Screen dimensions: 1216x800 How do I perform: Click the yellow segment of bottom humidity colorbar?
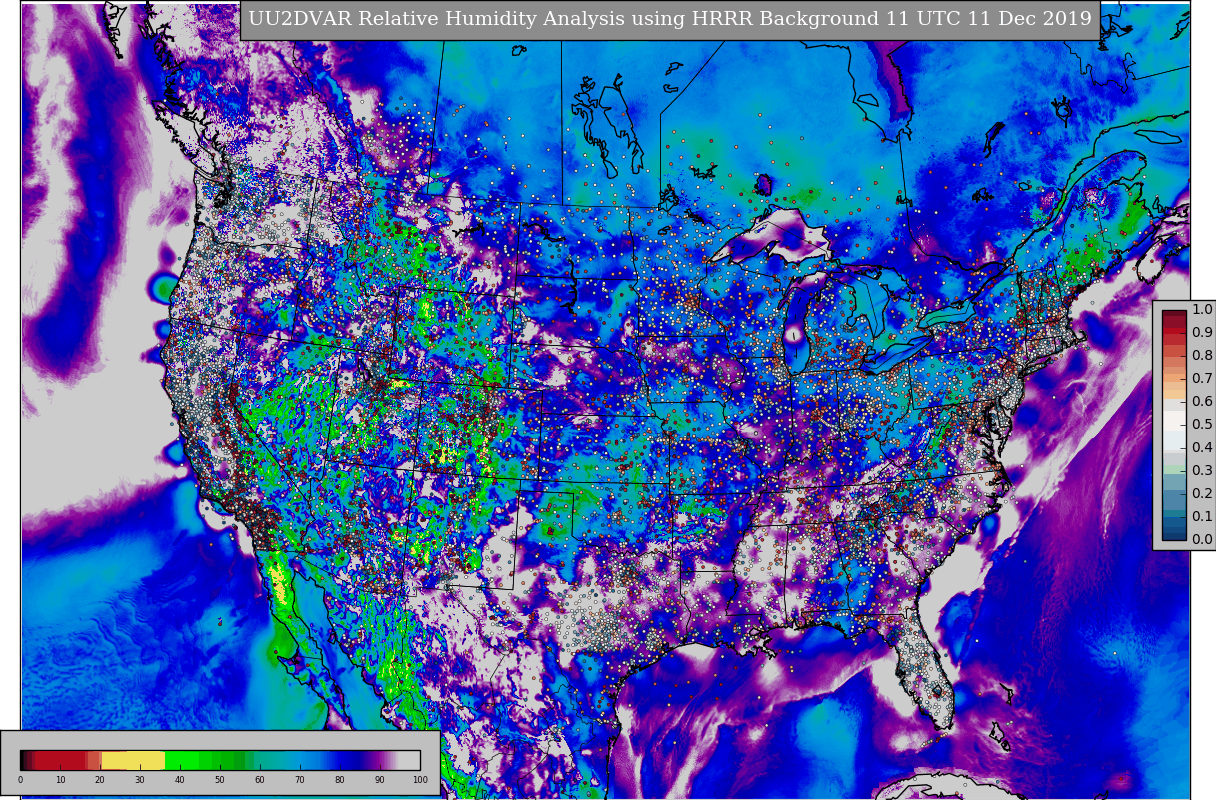point(133,760)
